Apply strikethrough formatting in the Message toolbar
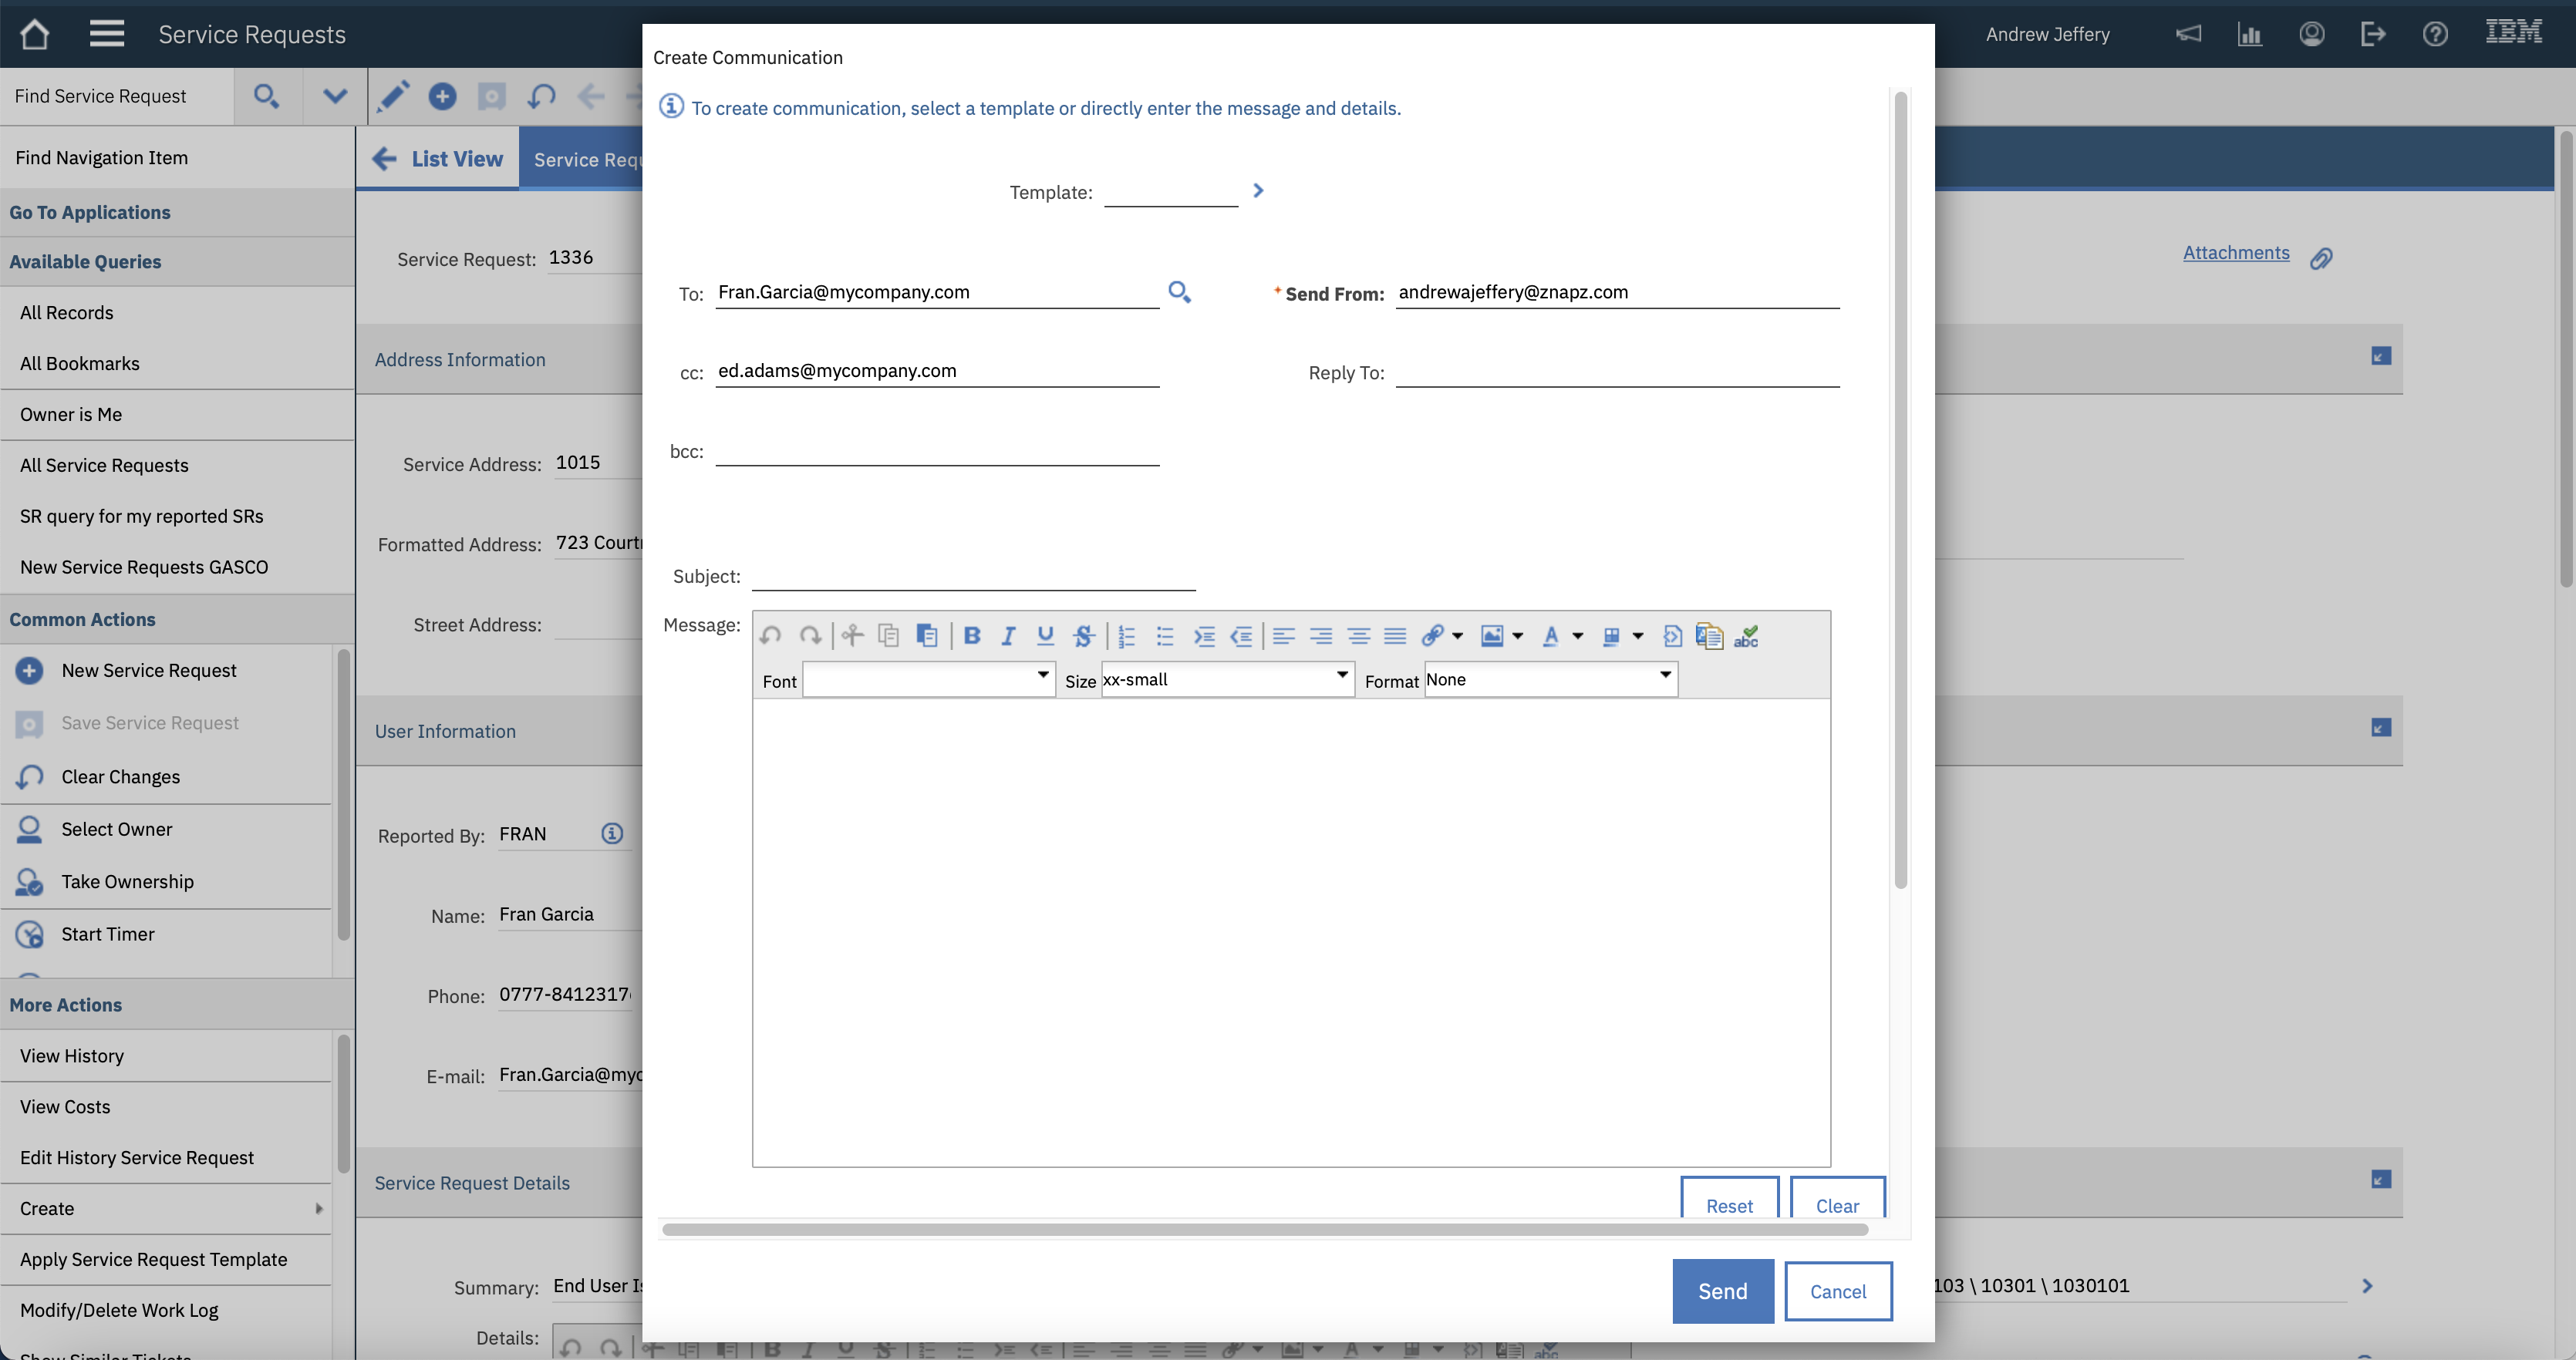 pos(1083,635)
